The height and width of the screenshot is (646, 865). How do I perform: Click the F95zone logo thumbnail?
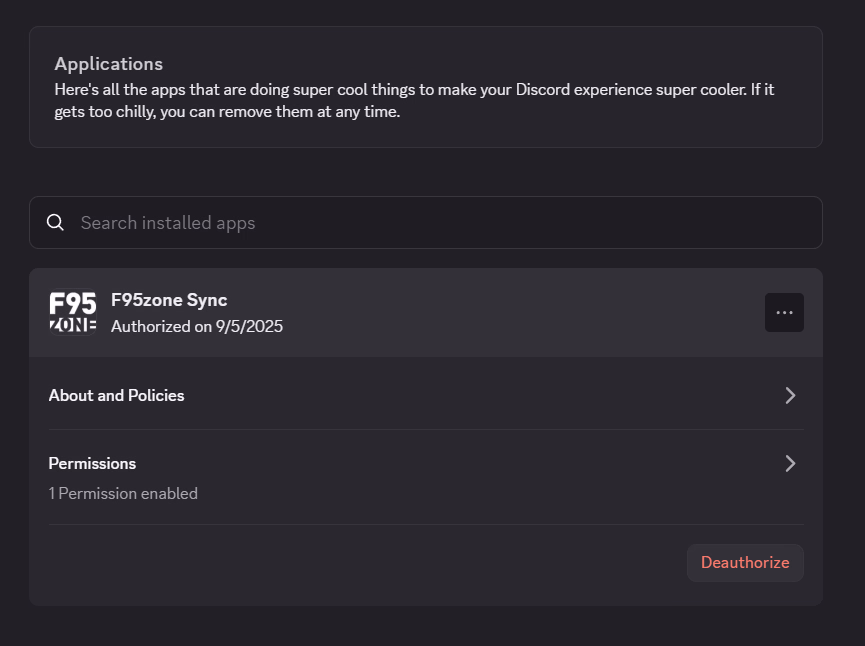pyautogui.click(x=73, y=312)
